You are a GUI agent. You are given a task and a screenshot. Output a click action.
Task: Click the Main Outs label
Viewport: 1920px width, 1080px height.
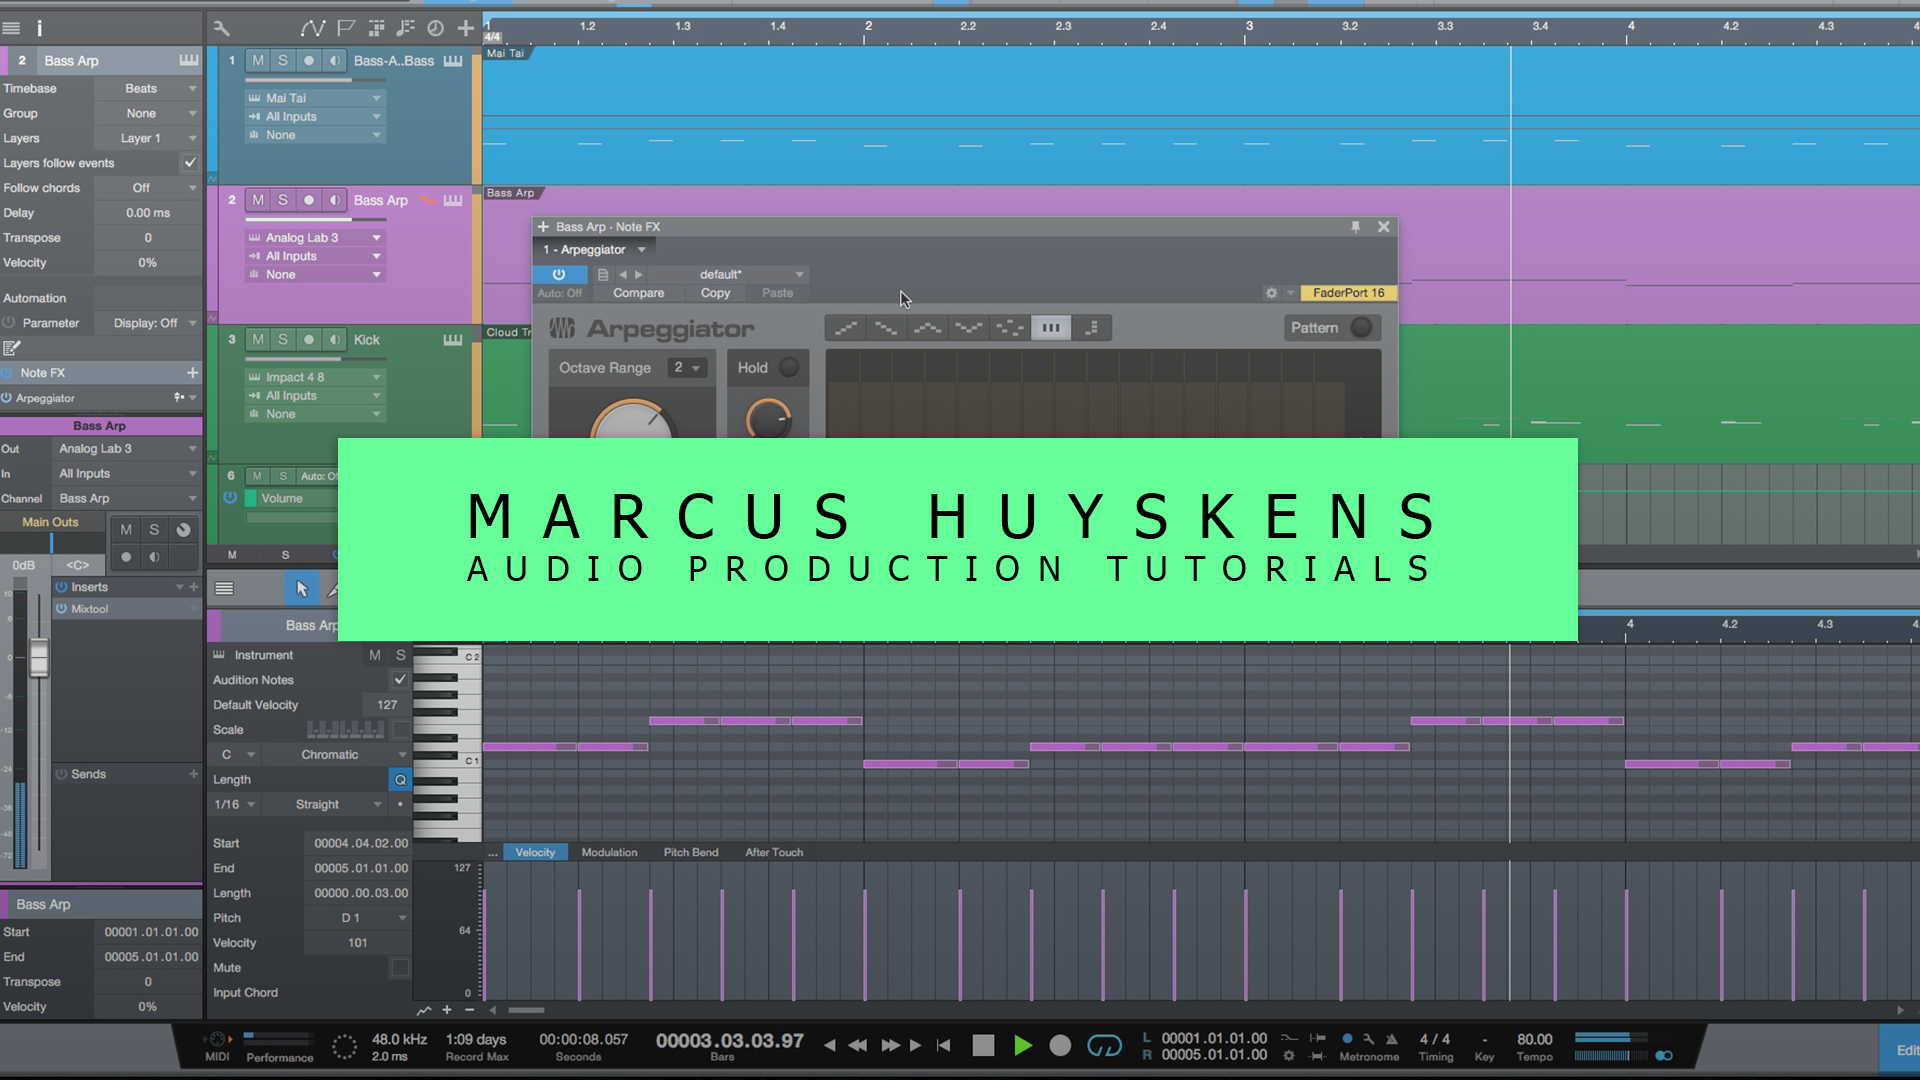(x=50, y=522)
